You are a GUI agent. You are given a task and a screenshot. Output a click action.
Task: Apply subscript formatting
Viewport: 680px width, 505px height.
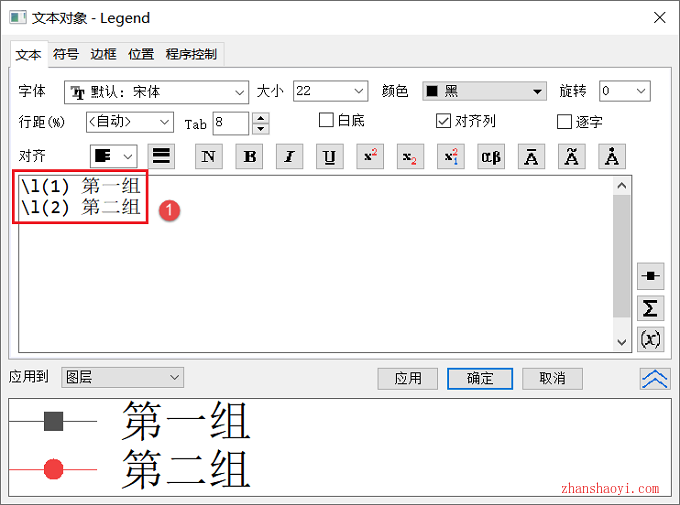(410, 156)
